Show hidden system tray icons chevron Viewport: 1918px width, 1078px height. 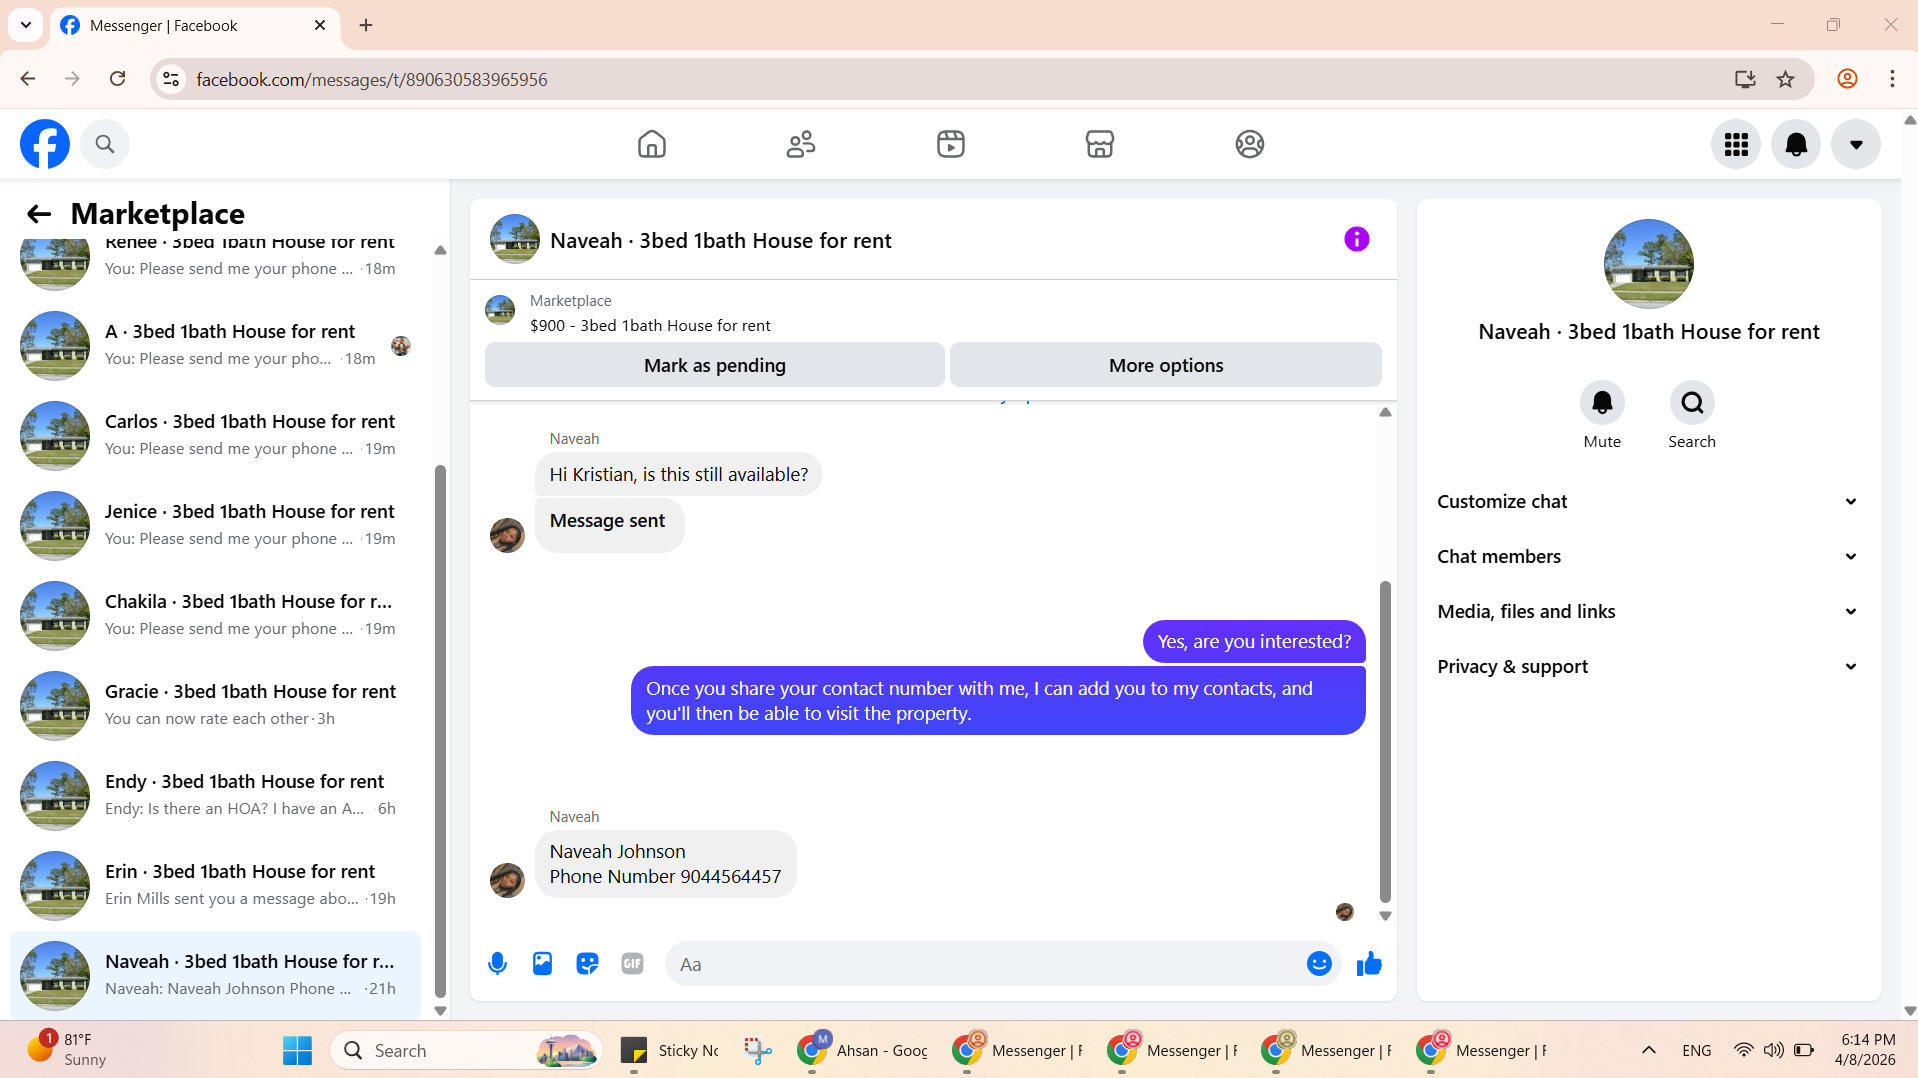[x=1649, y=1050]
